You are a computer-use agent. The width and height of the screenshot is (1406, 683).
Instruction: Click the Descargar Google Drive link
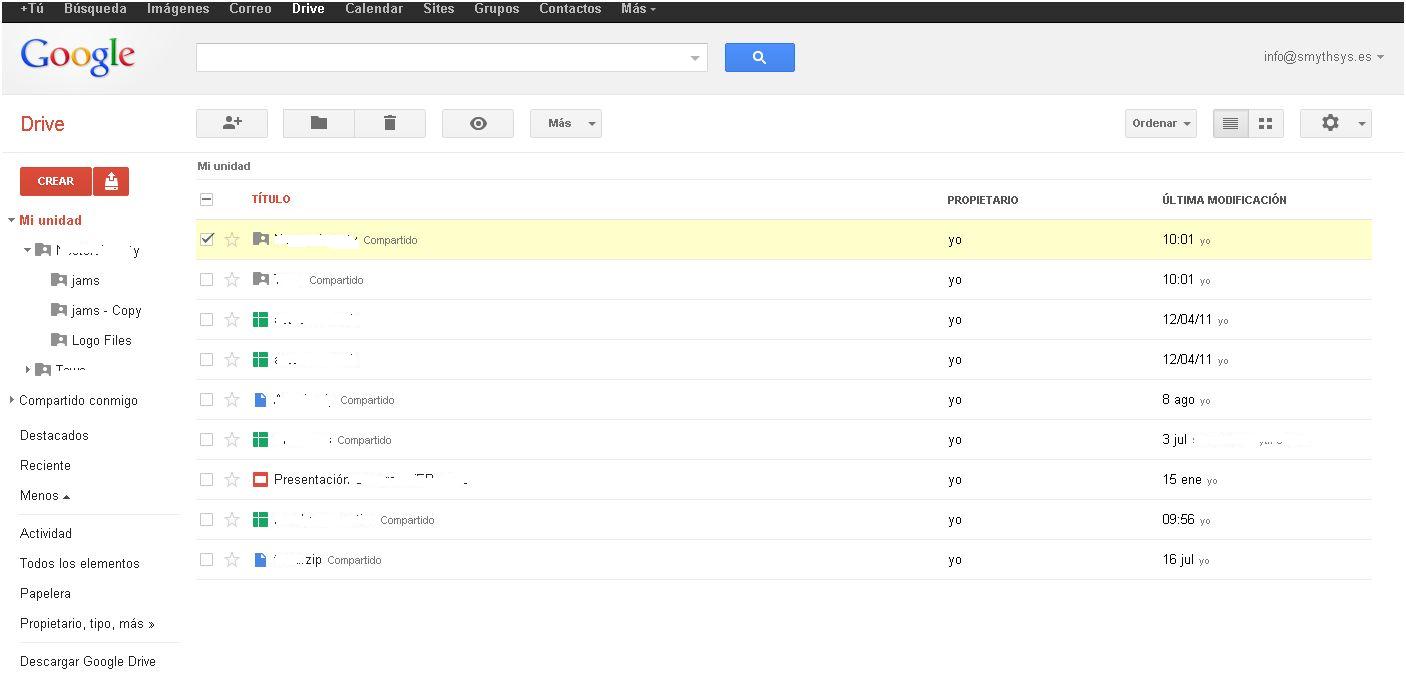[x=88, y=661]
